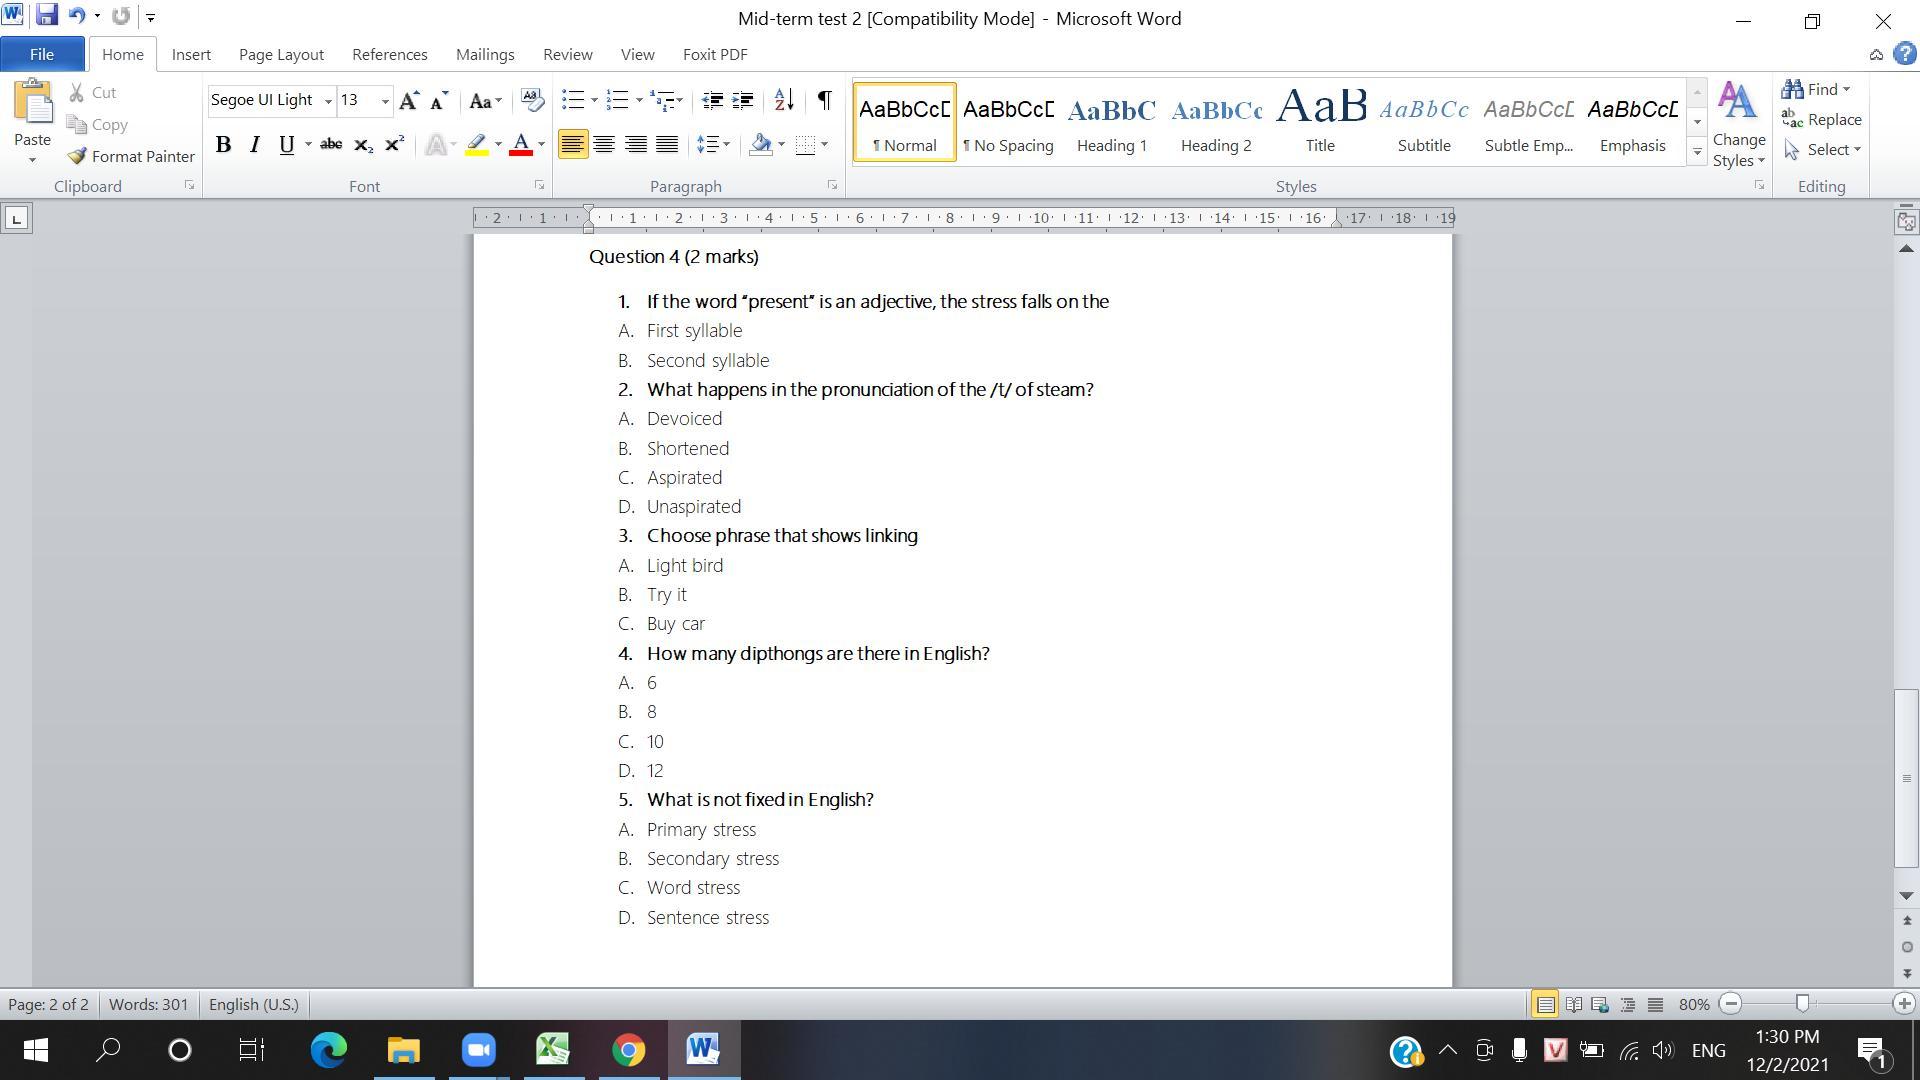The image size is (1920, 1080).
Task: Enable Justify paragraph alignment
Action: (667, 145)
